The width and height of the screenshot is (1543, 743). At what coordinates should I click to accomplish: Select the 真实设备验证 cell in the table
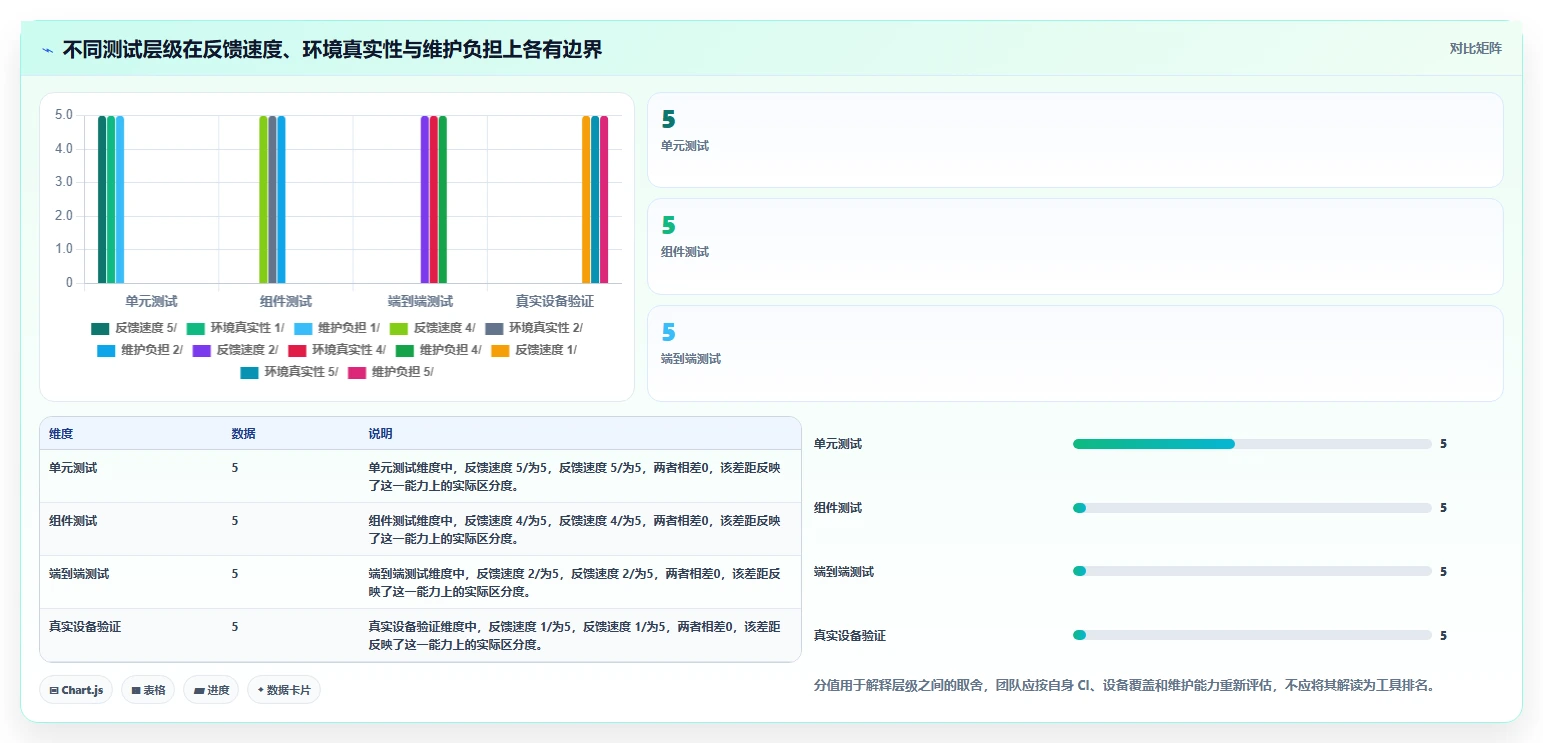(85, 627)
